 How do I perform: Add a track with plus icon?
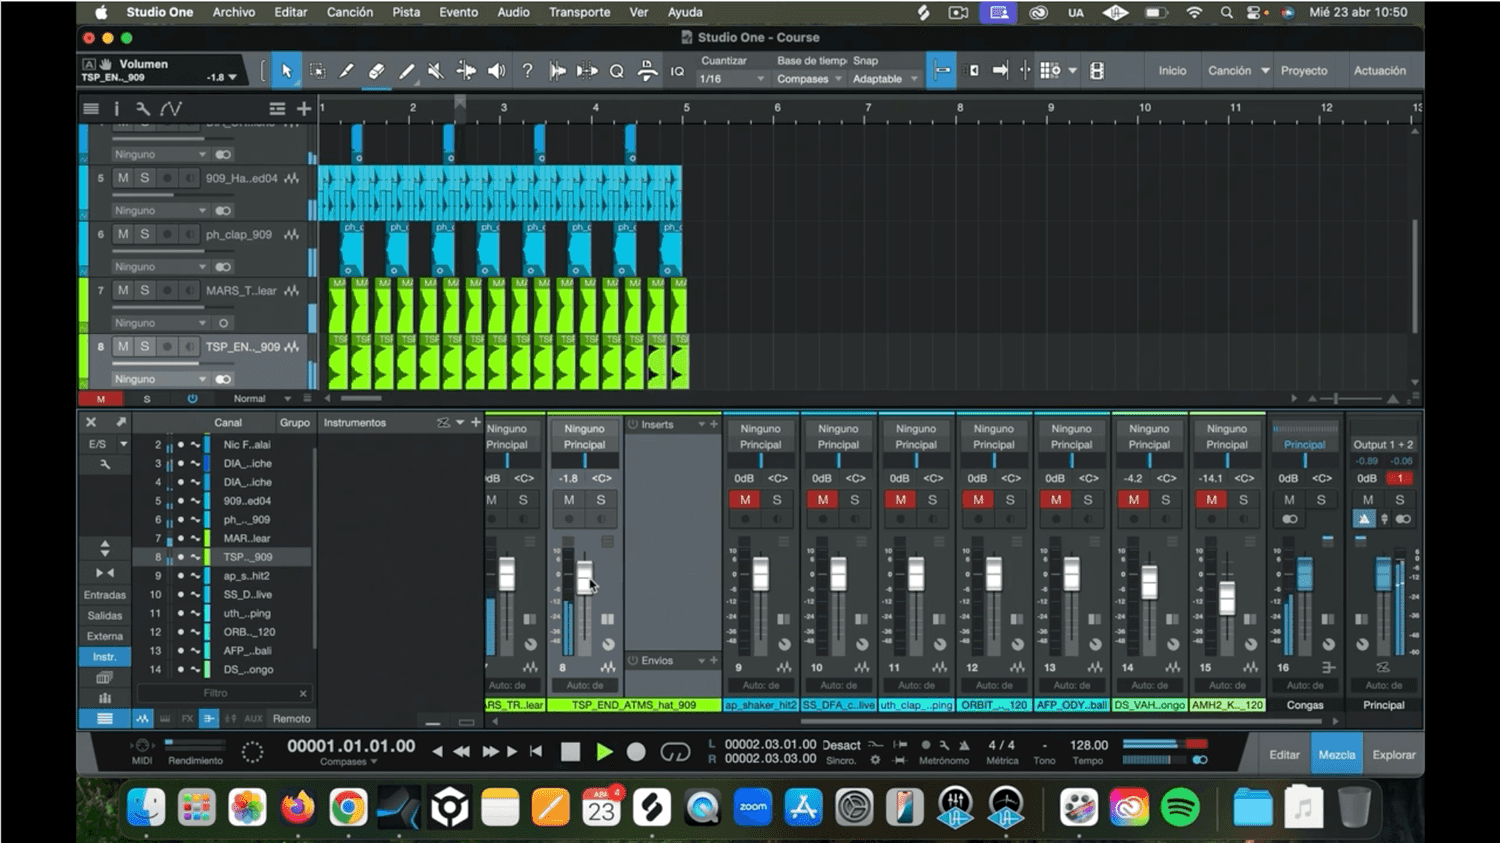pyautogui.click(x=304, y=108)
